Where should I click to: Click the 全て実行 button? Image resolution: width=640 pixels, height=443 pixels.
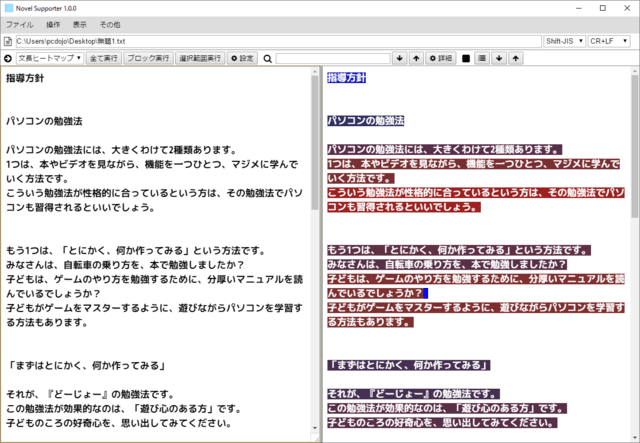pos(104,59)
